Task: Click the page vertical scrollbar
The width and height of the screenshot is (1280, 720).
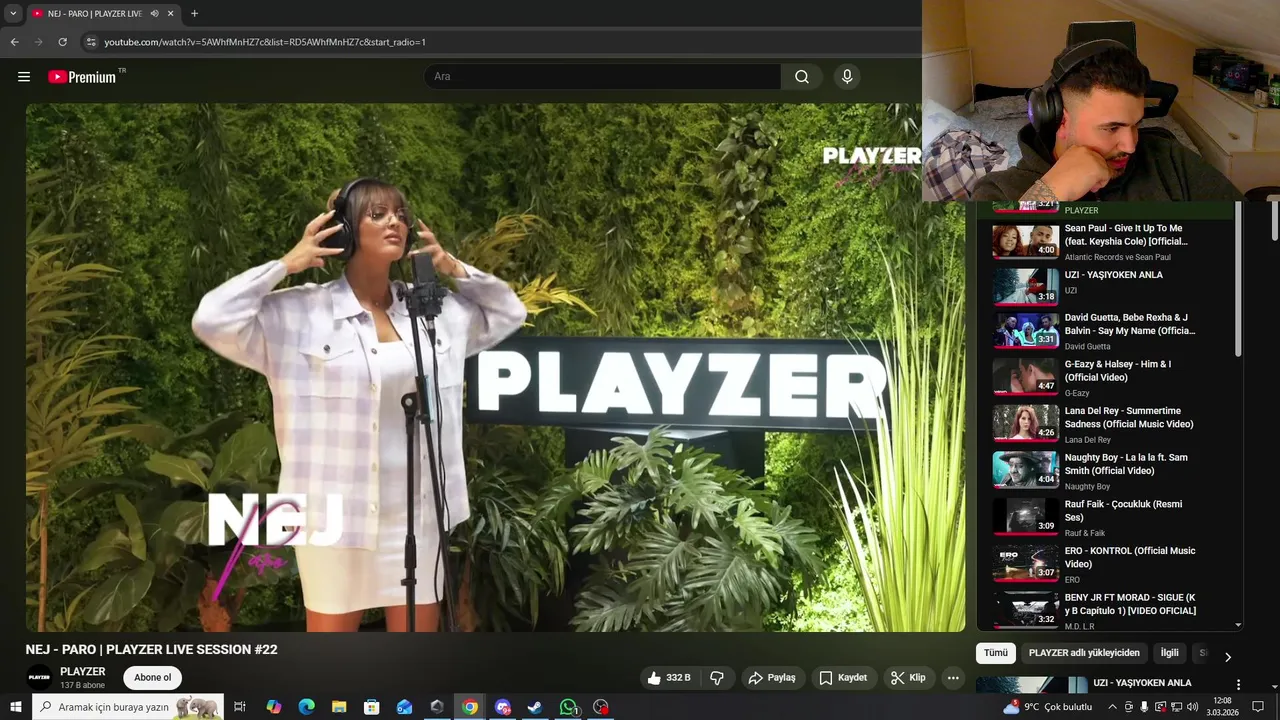Action: click(1274, 221)
